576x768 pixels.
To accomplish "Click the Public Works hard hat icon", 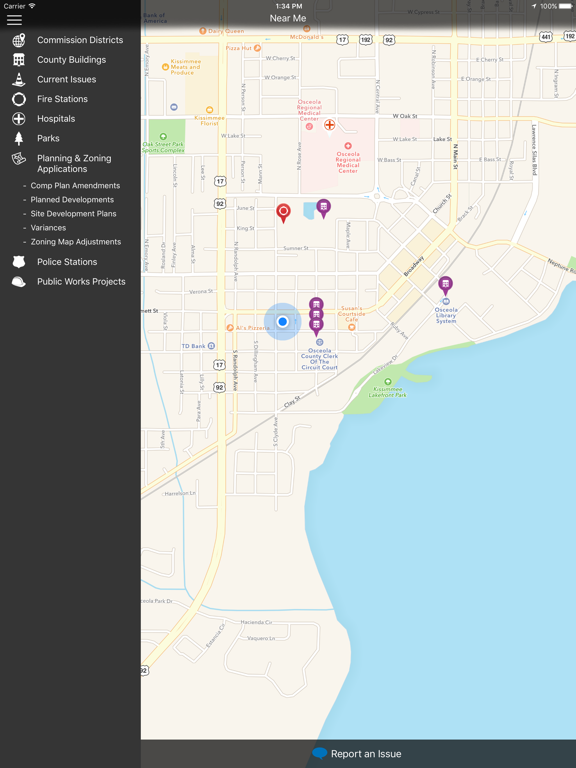I will (19, 282).
